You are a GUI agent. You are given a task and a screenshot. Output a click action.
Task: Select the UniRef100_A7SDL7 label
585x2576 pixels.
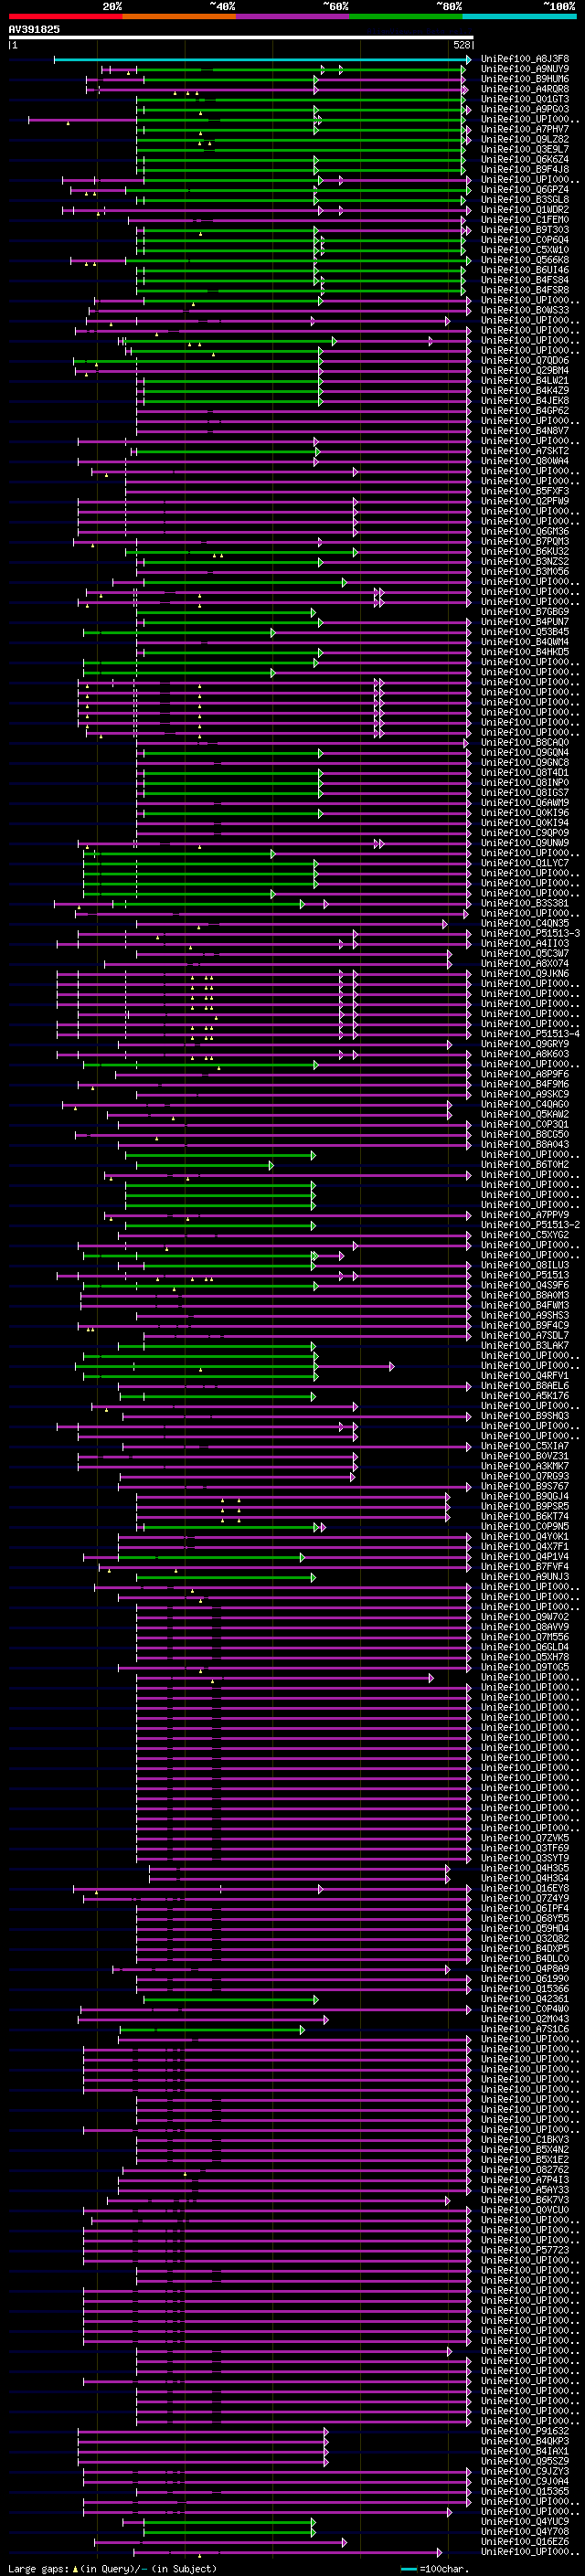[525, 1335]
